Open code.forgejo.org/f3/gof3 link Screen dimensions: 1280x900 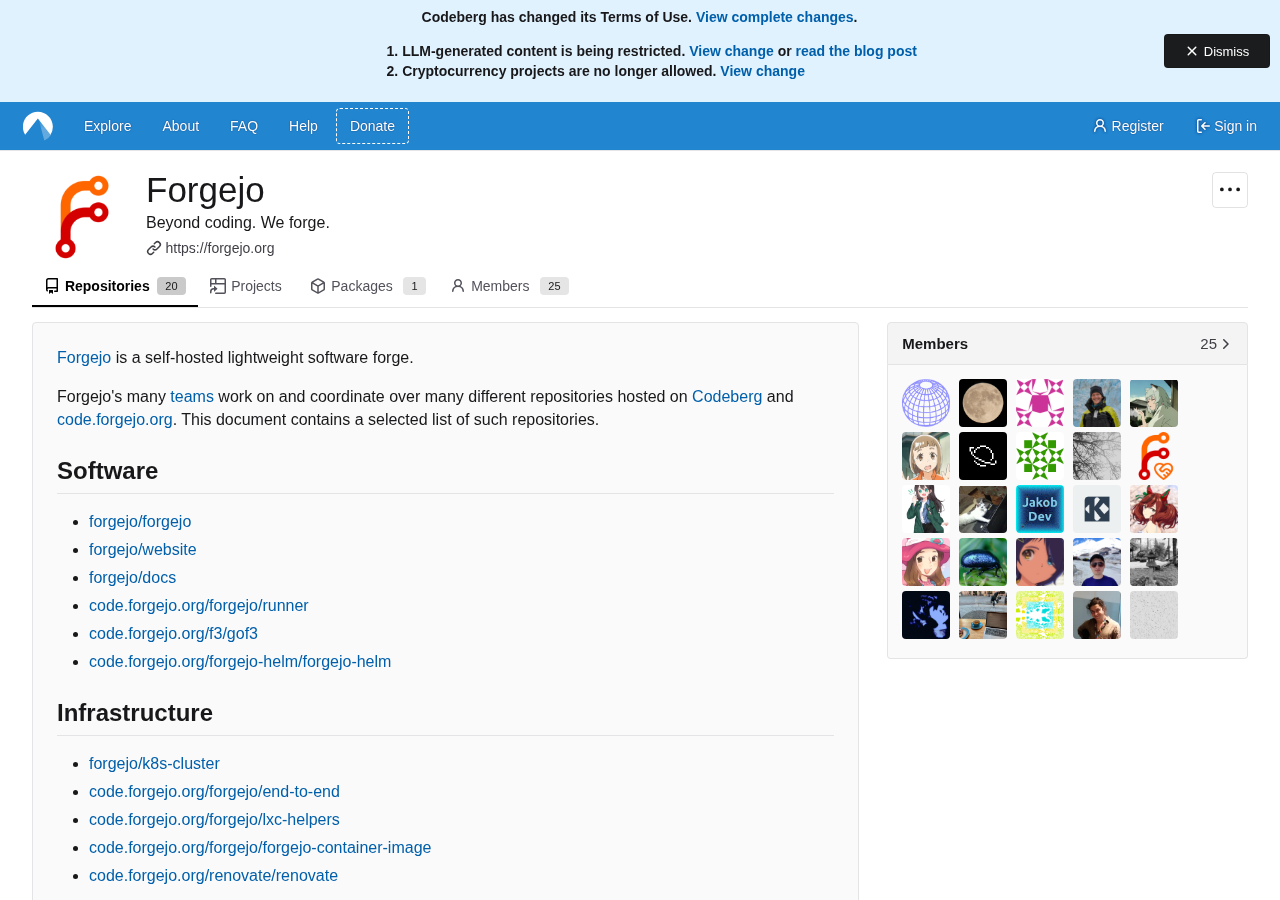coord(173,633)
